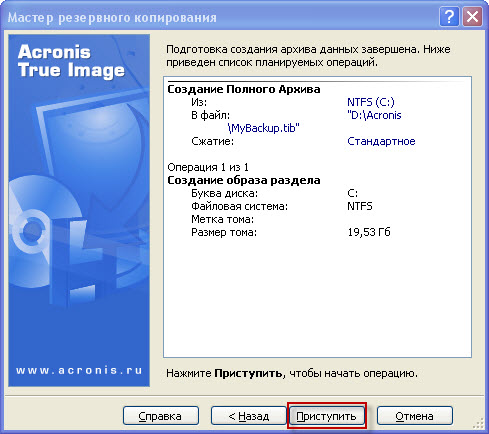
Task: Click the "В файл:" label
Action: [210, 115]
